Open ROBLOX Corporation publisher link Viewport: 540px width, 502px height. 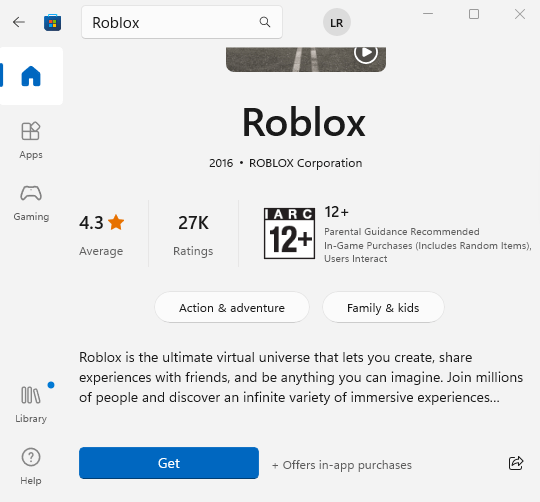pos(305,163)
